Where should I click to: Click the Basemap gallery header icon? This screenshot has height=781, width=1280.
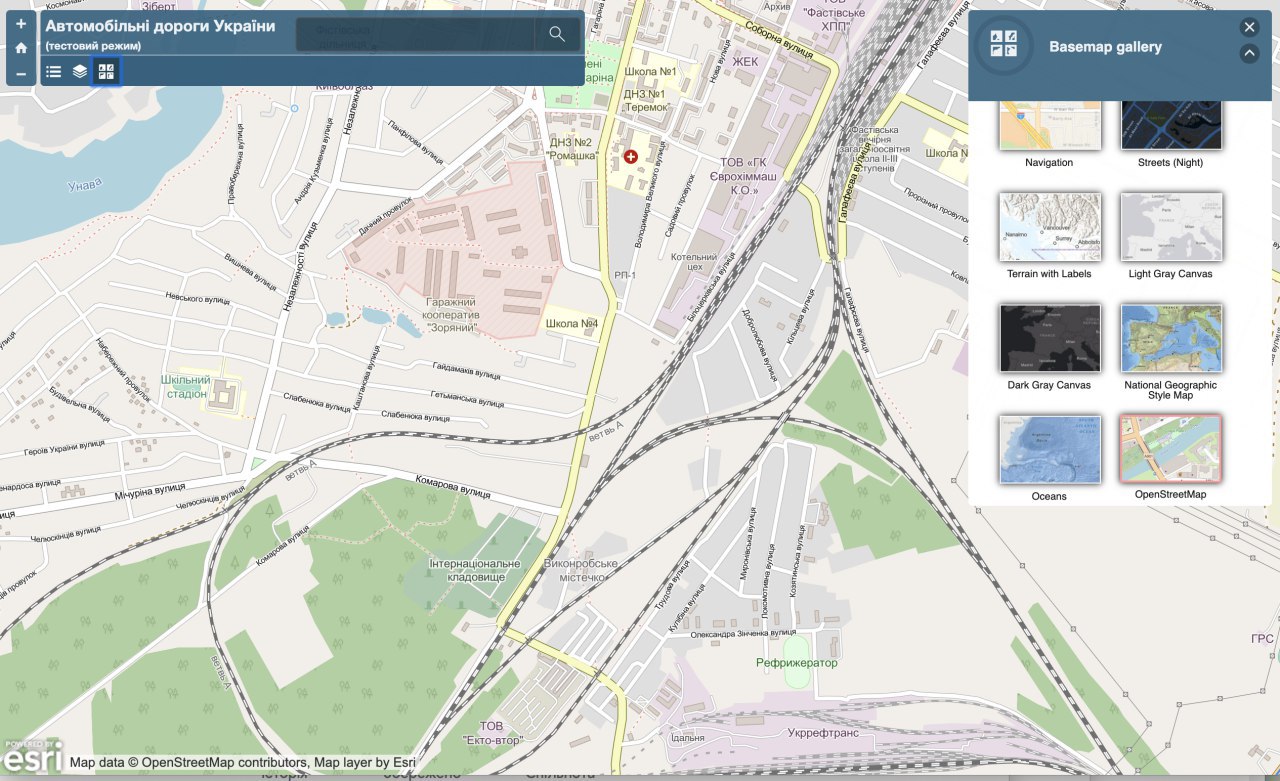[1003, 44]
